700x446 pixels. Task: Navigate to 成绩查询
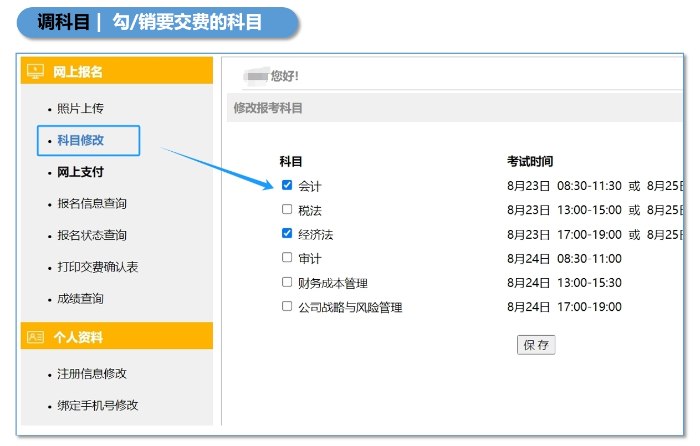tap(80, 299)
